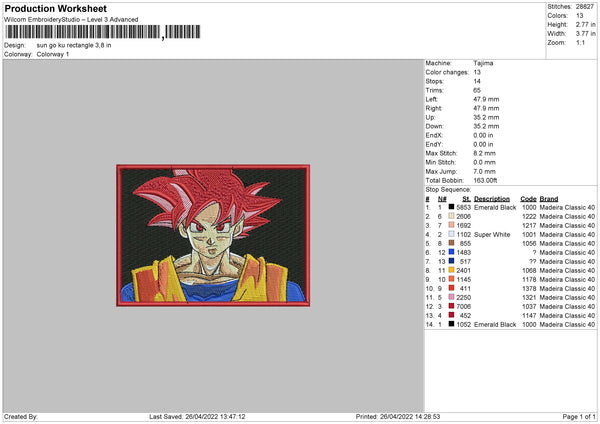Click the 'Created By:' footer label
The image size is (600, 424).
tap(21, 416)
